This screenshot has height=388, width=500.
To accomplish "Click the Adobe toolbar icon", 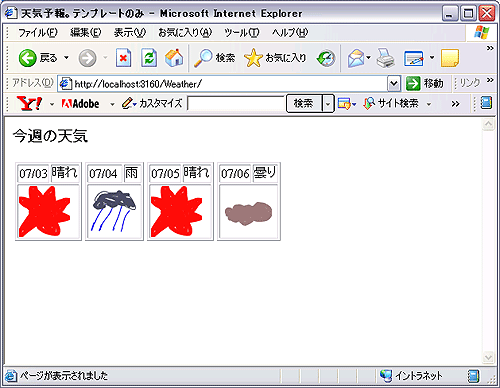I will point(80,104).
